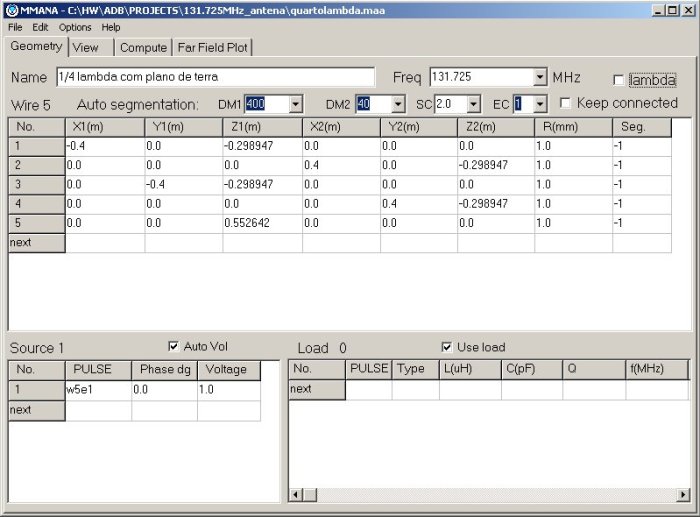Click the DM2 value field 40
Viewport: 700px width, 517px height.
[x=374, y=104]
